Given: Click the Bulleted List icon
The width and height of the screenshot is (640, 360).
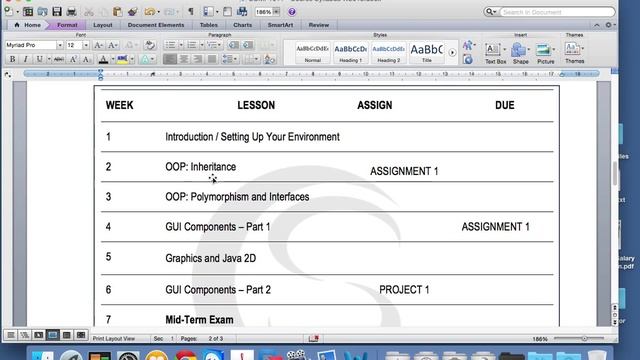Looking at the screenshot, I should click(x=170, y=45).
